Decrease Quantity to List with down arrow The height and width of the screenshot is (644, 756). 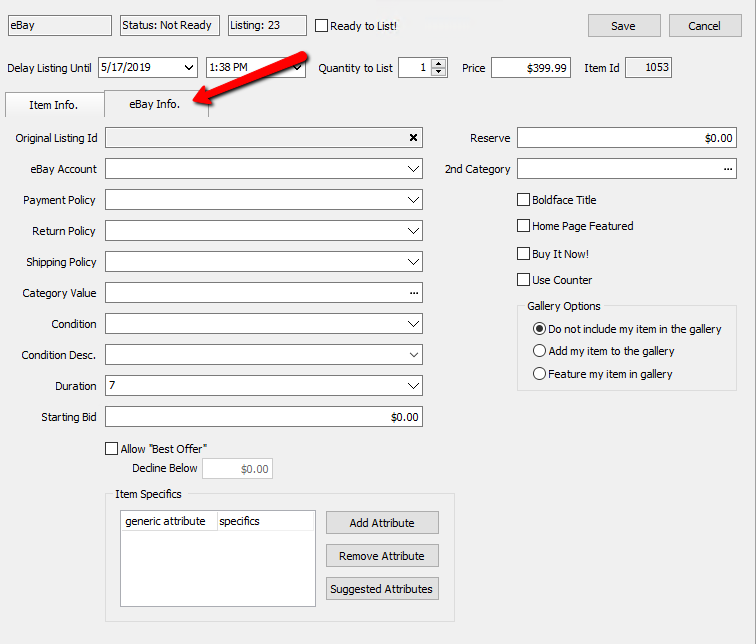438,72
